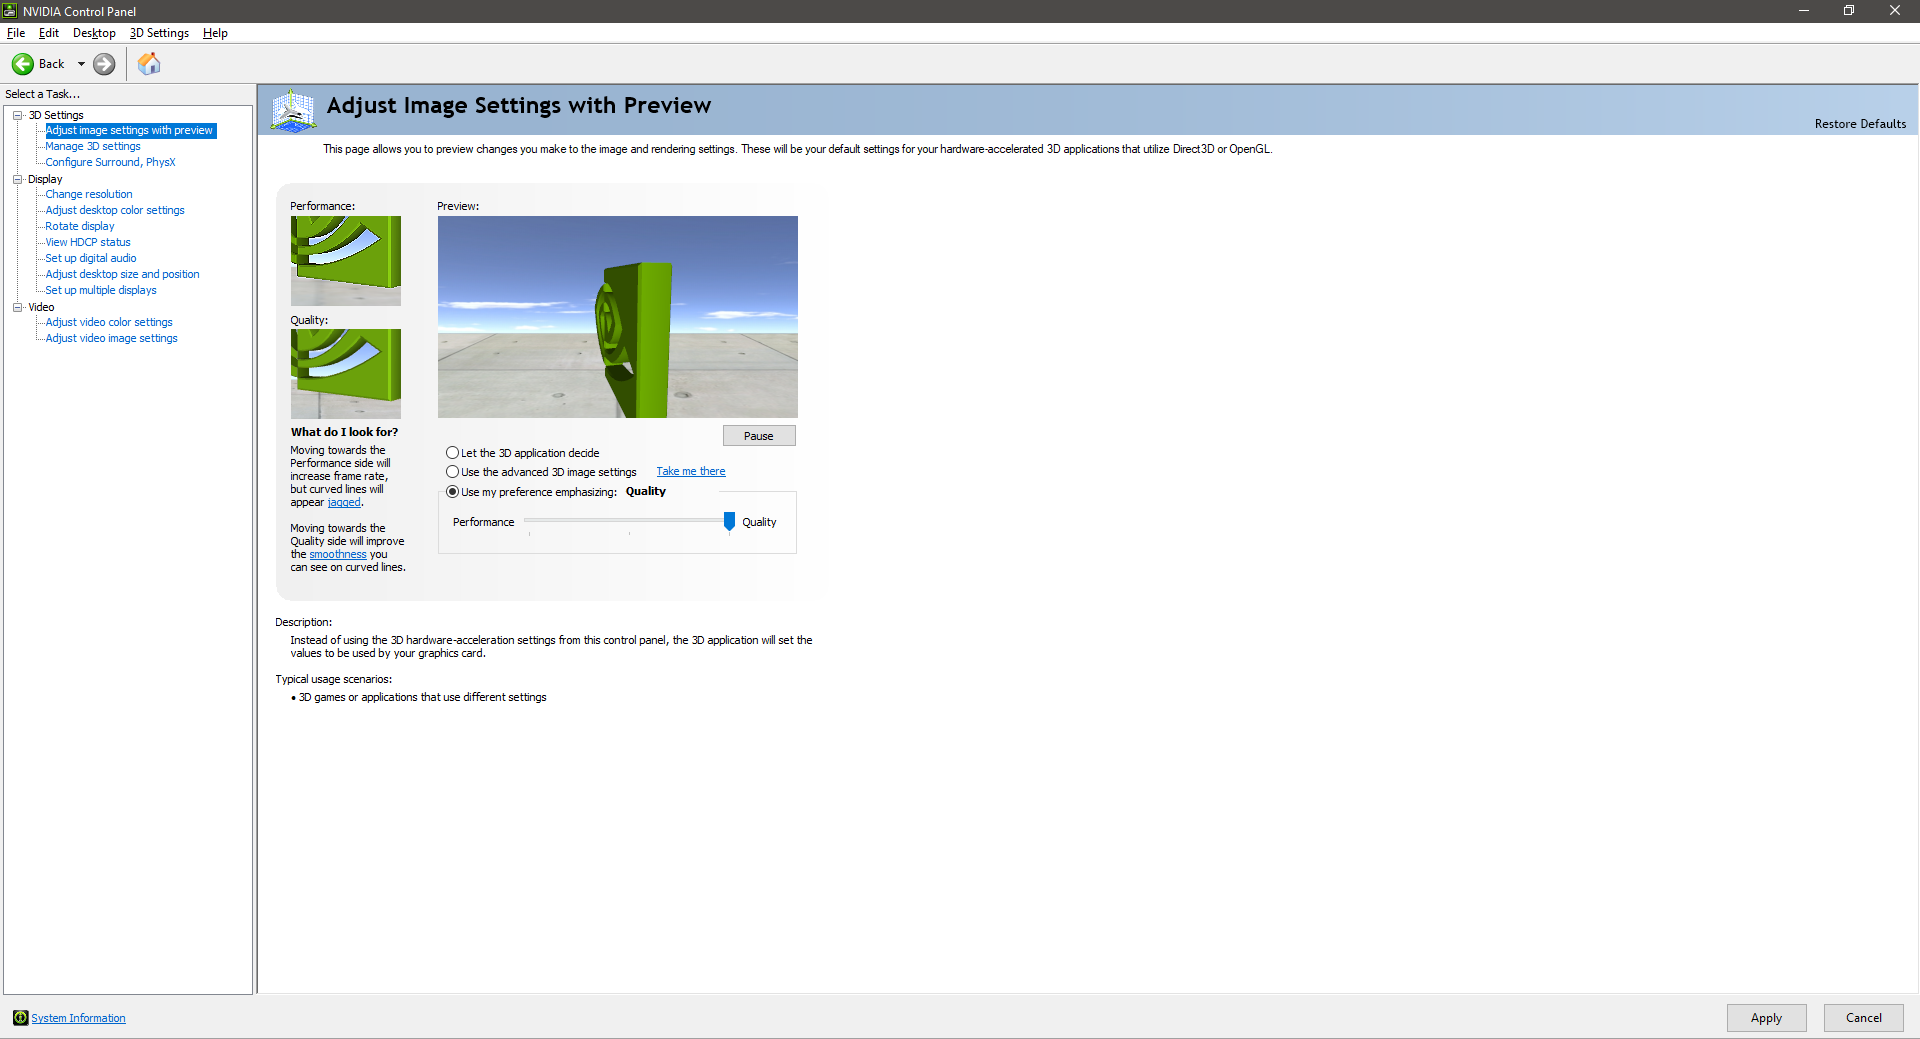The height and width of the screenshot is (1039, 1920).
Task: Open Manage 3D settings
Action: point(93,146)
